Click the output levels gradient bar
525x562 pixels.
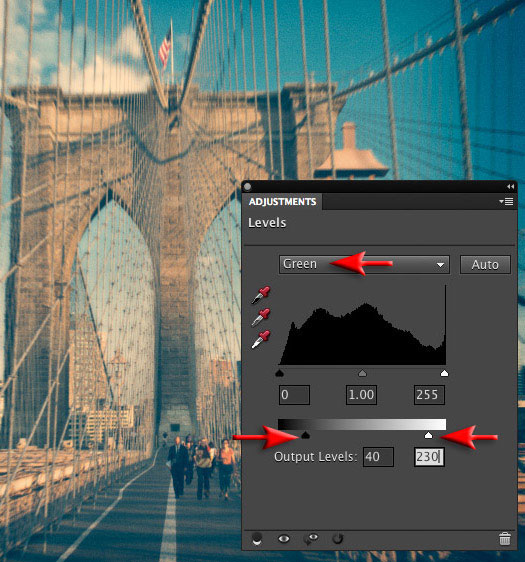[362, 424]
